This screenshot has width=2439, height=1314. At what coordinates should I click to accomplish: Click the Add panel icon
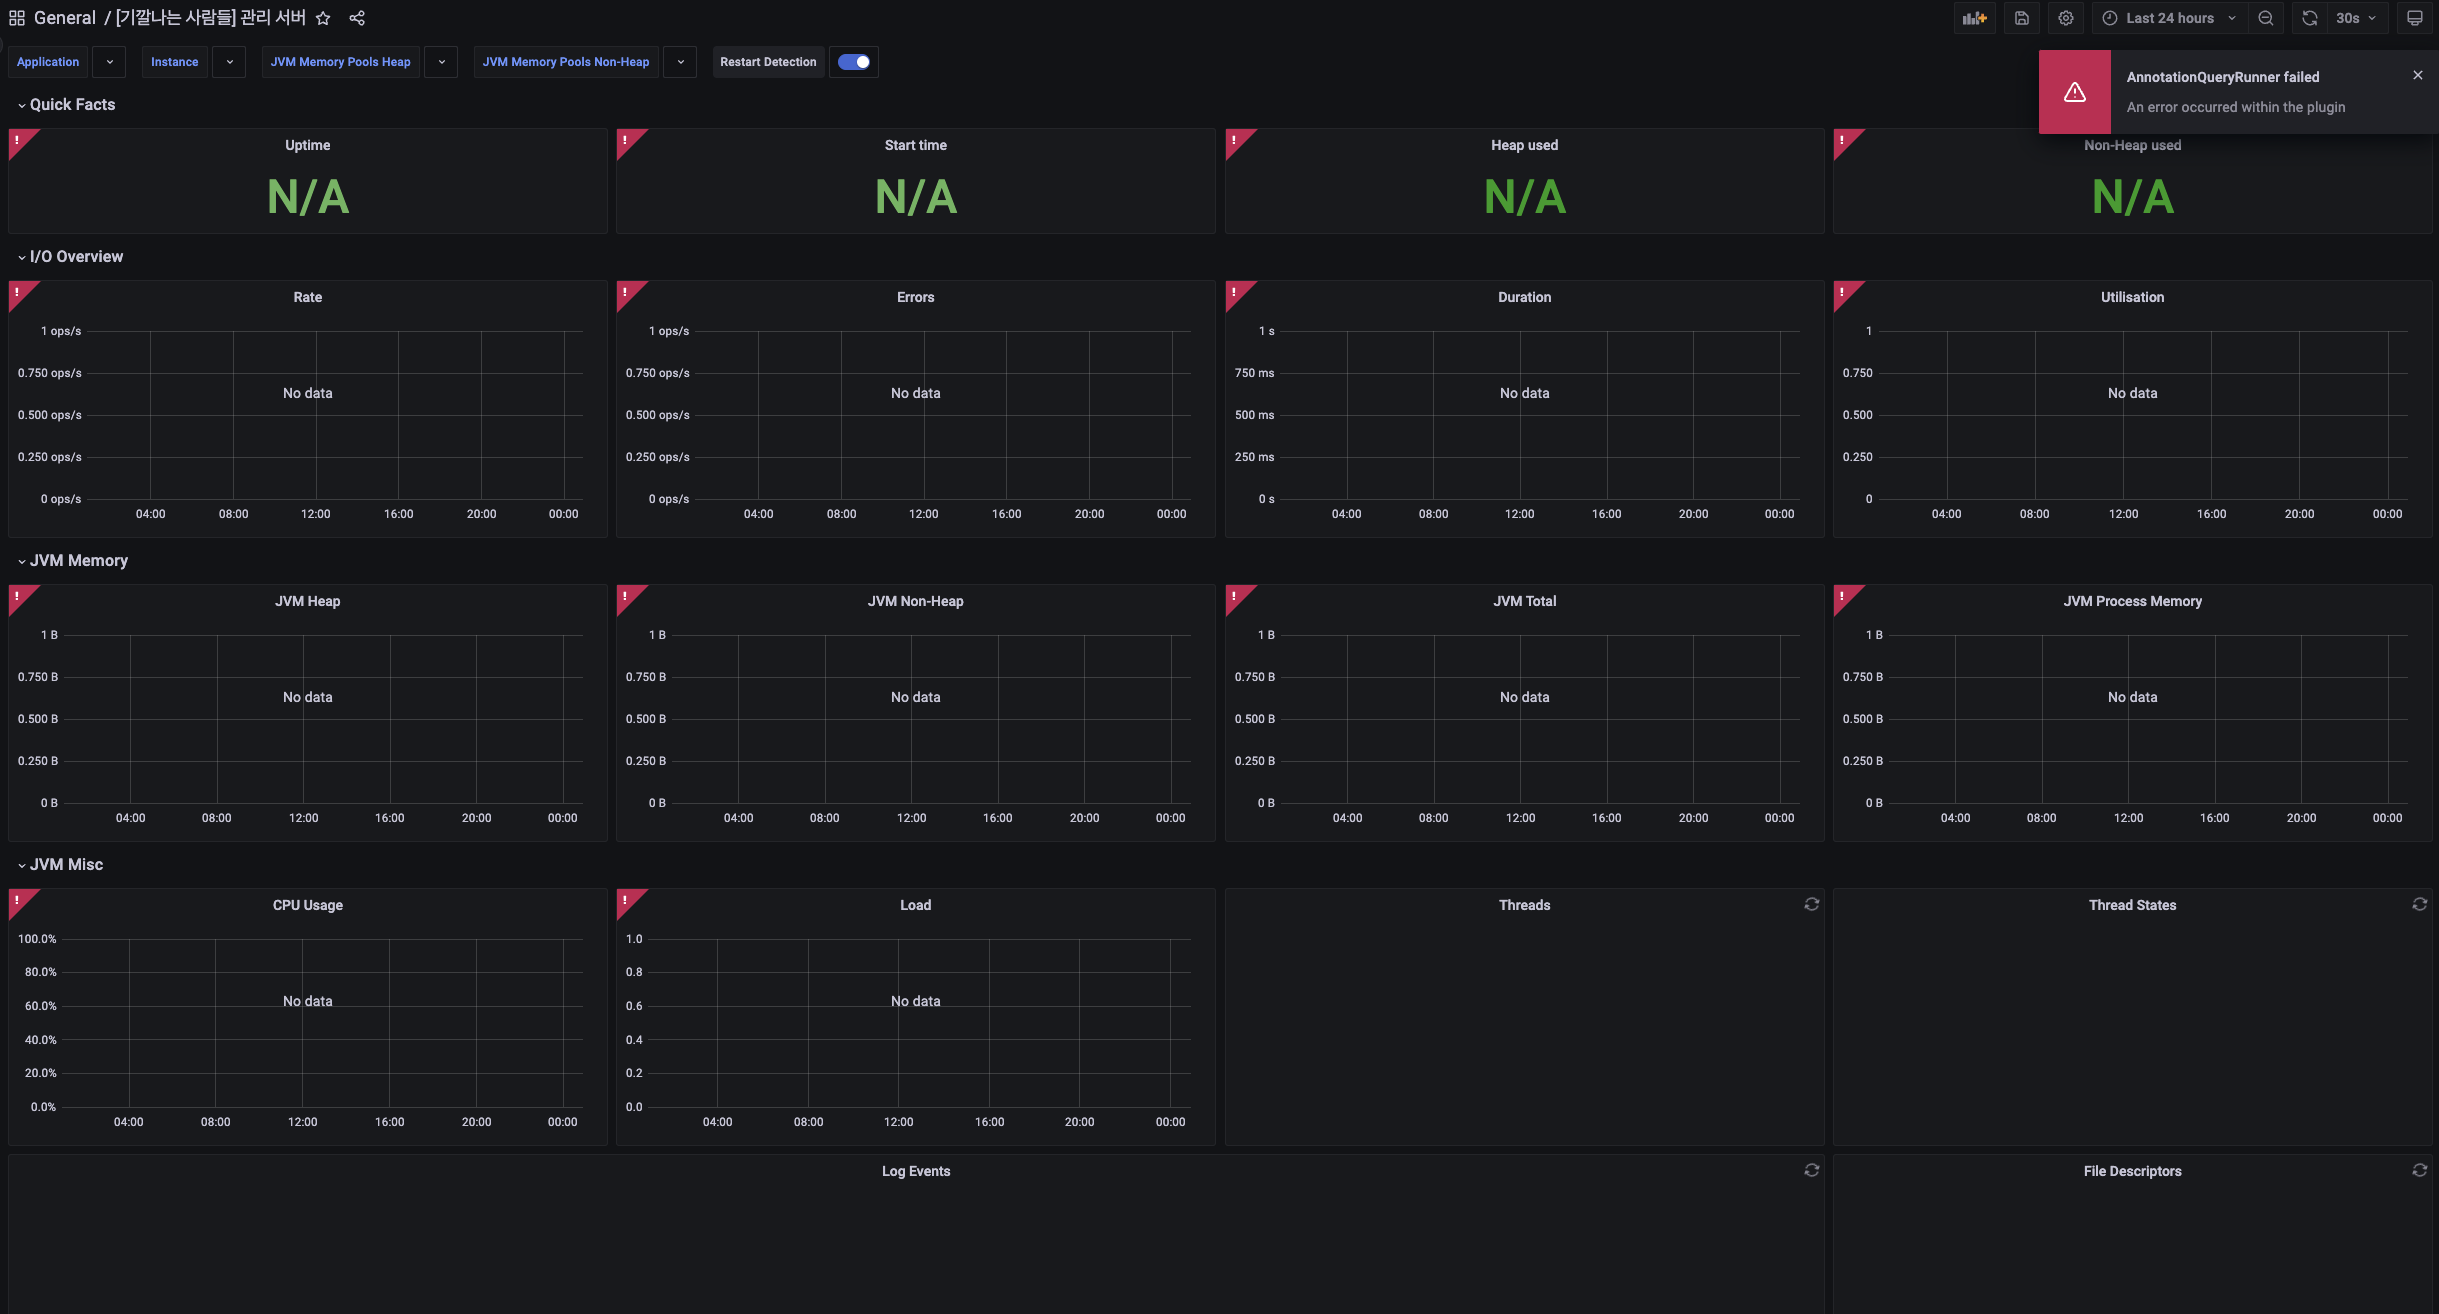click(1974, 18)
